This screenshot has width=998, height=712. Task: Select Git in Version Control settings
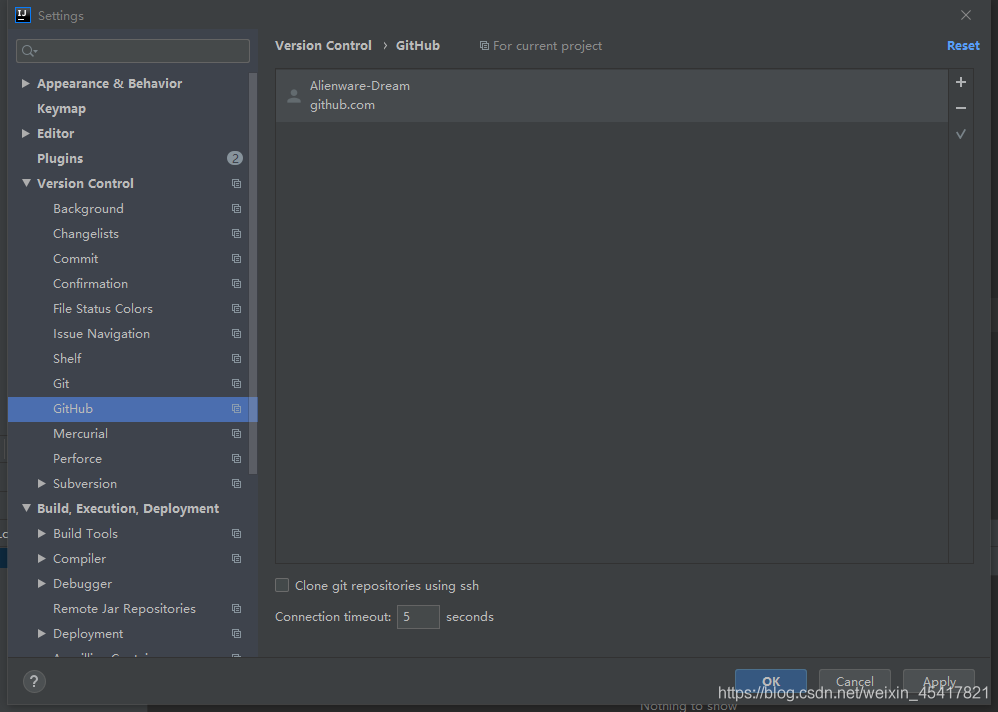(x=61, y=384)
